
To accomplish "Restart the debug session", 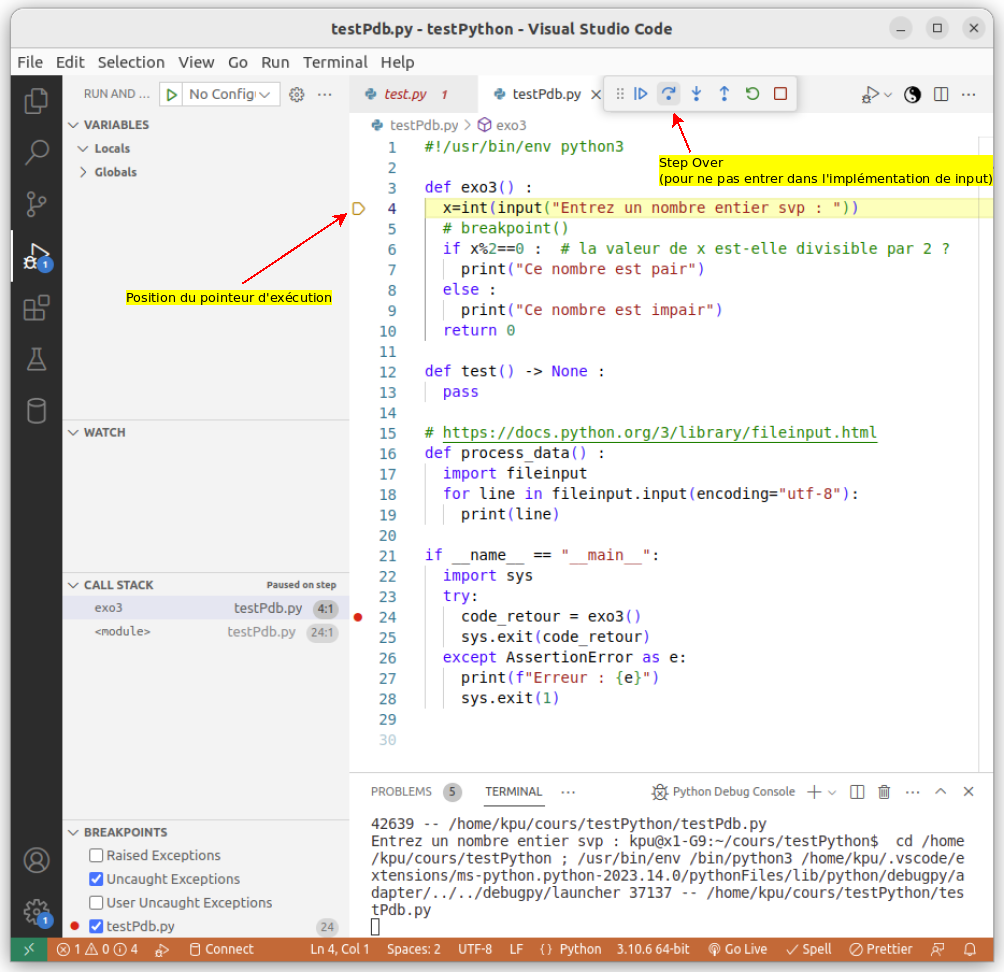I will (x=753, y=94).
